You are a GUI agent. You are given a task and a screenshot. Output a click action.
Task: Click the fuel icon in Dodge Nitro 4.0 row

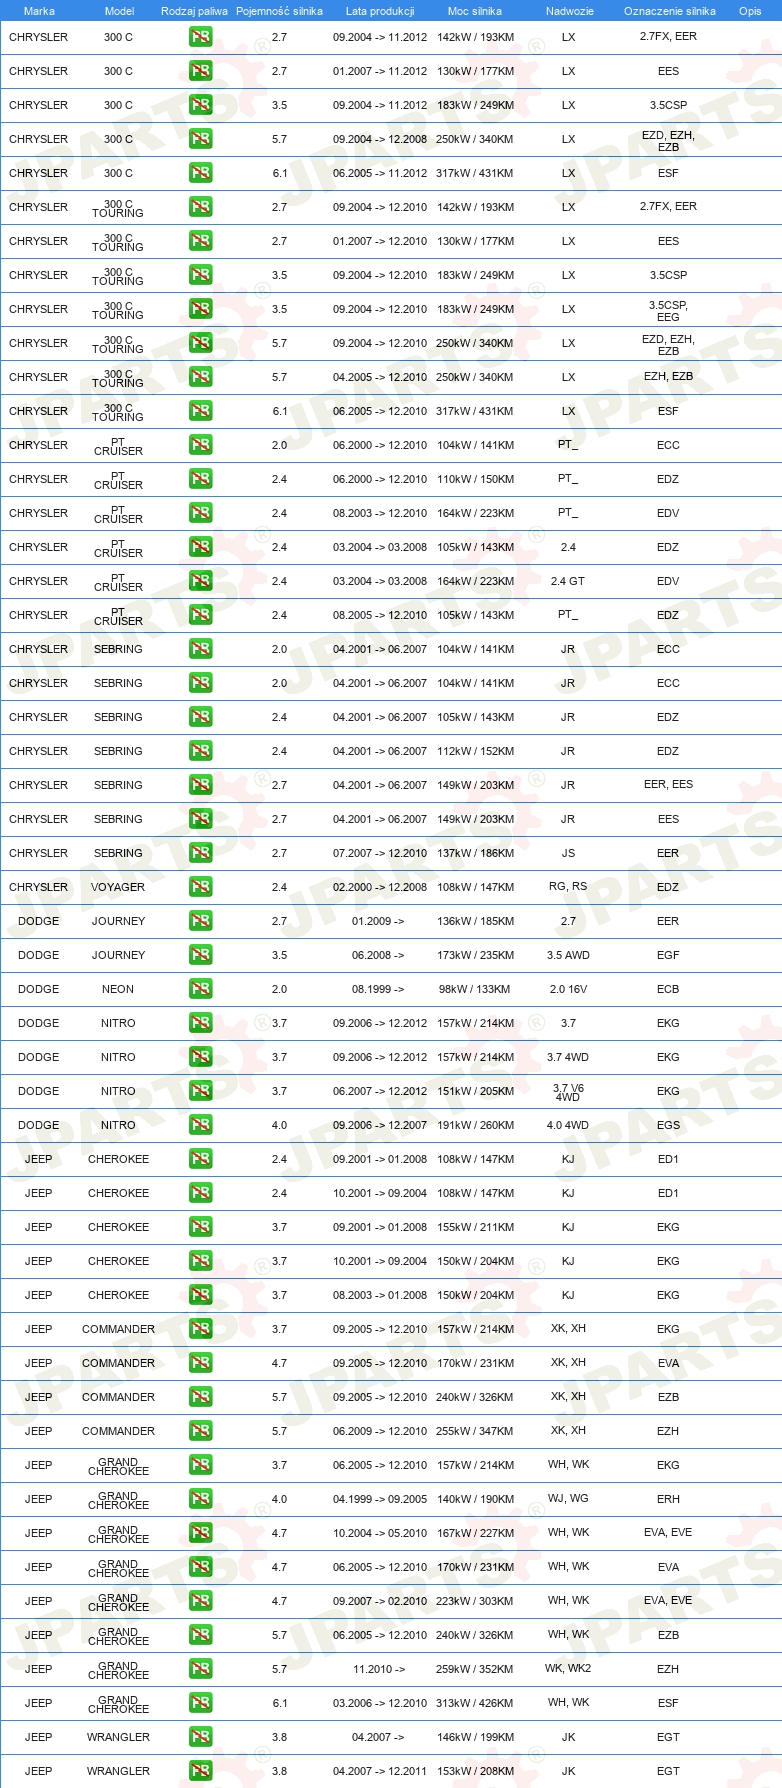pos(200,1125)
